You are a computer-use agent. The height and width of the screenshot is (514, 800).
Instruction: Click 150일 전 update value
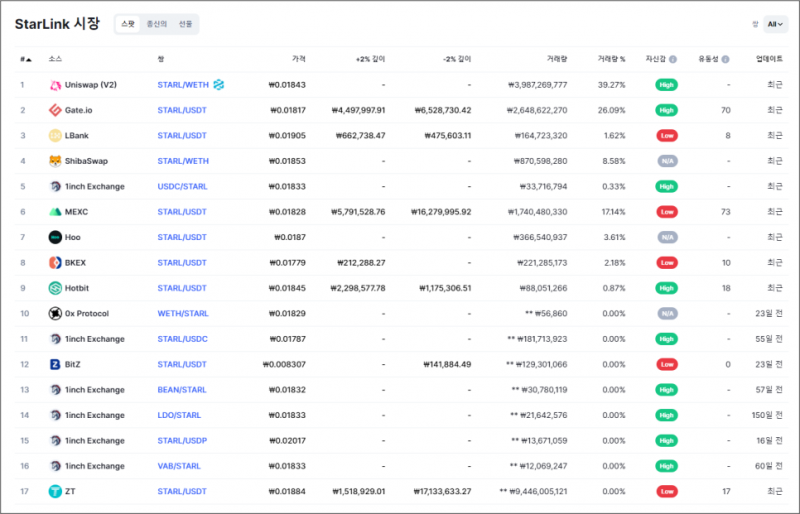click(767, 415)
